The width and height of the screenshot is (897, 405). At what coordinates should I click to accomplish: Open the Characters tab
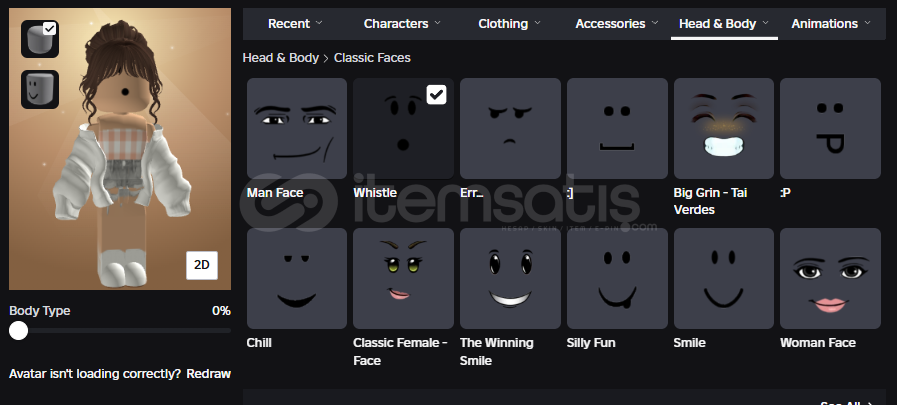click(x=402, y=23)
